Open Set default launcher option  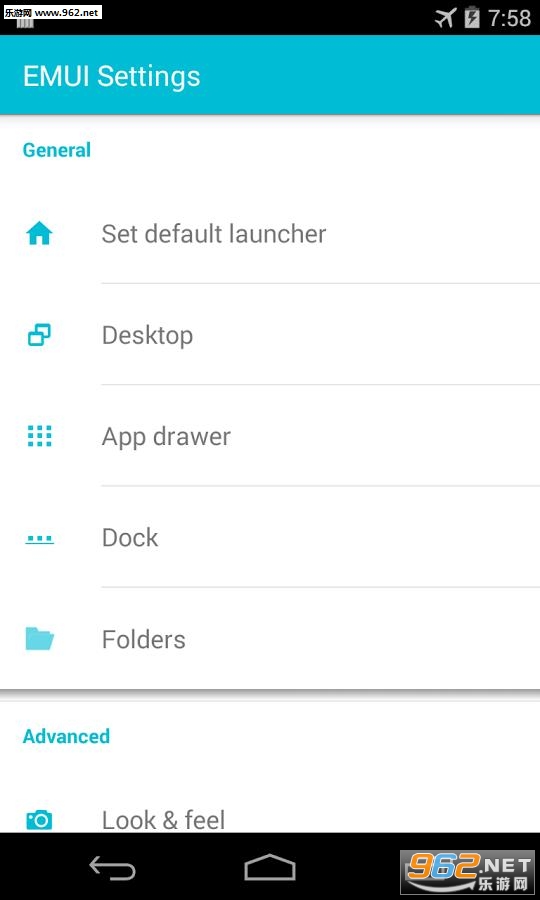tap(270, 234)
